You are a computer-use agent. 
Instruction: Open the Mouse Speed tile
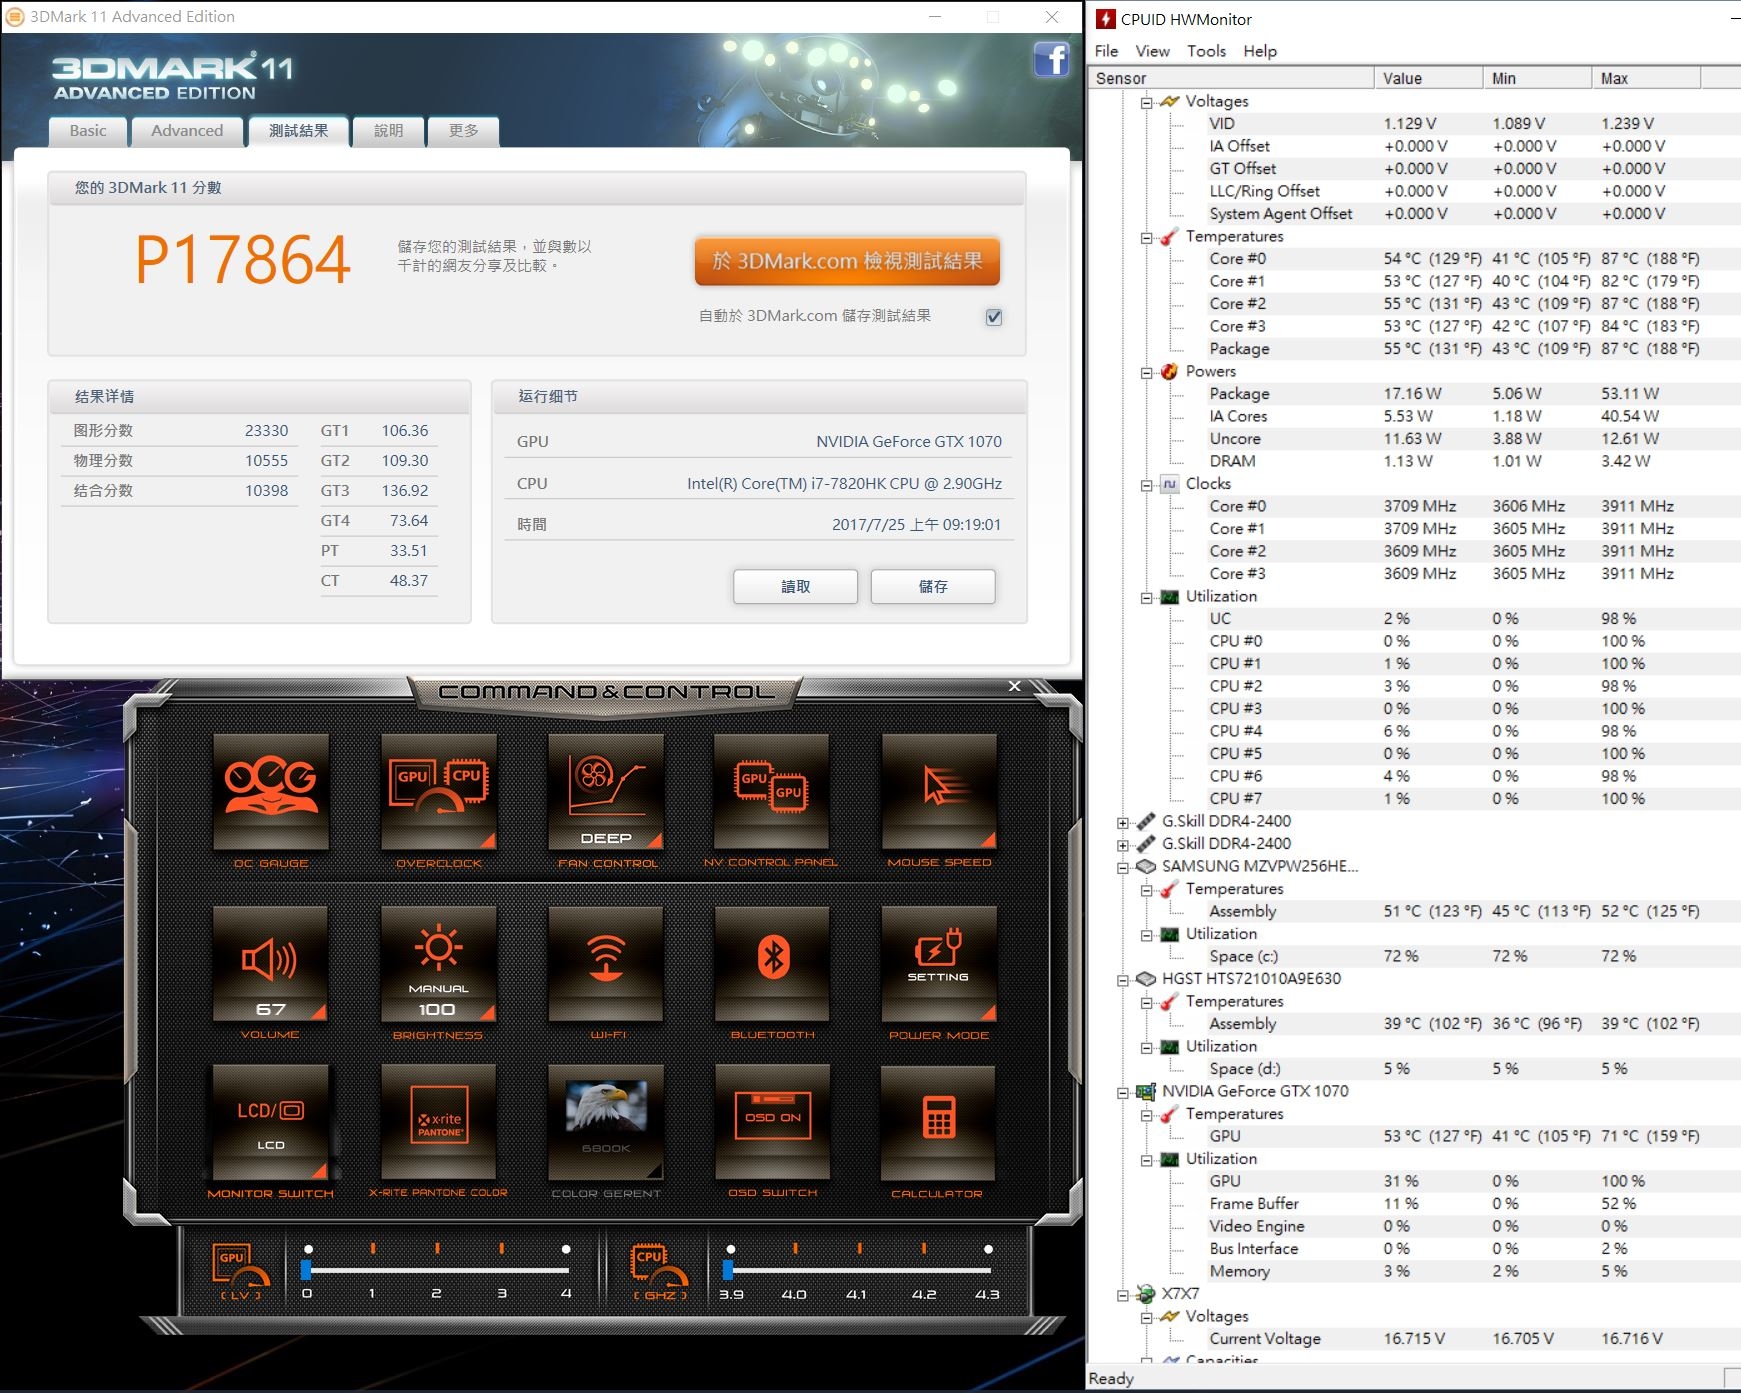(x=939, y=792)
